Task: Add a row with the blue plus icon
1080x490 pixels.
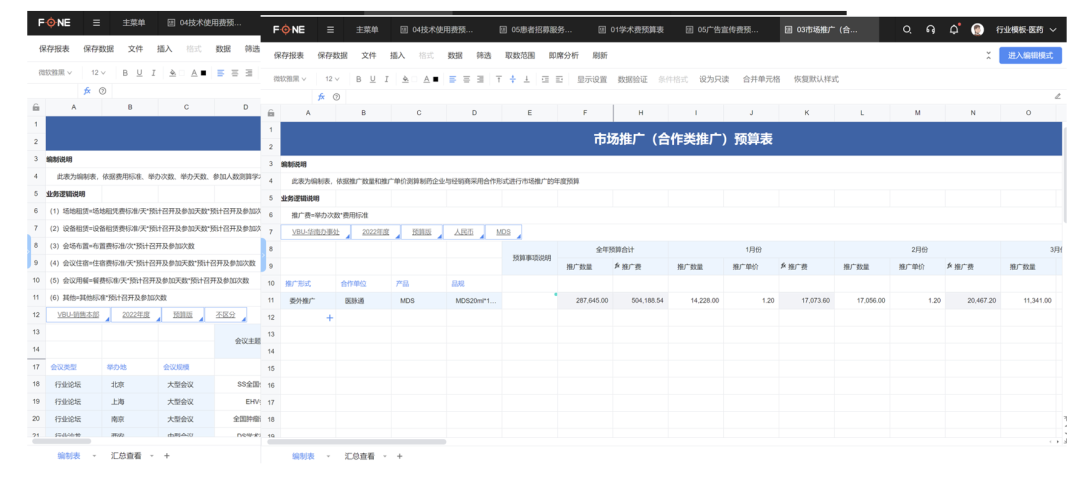Action: [x=329, y=318]
